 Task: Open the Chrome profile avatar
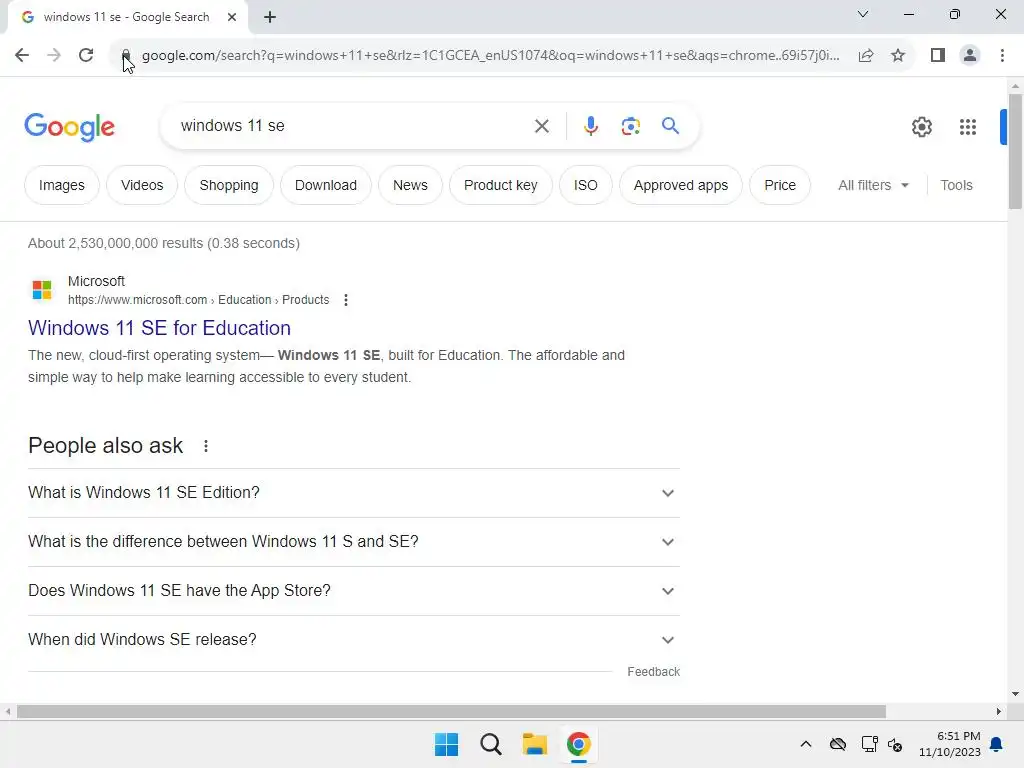click(970, 56)
